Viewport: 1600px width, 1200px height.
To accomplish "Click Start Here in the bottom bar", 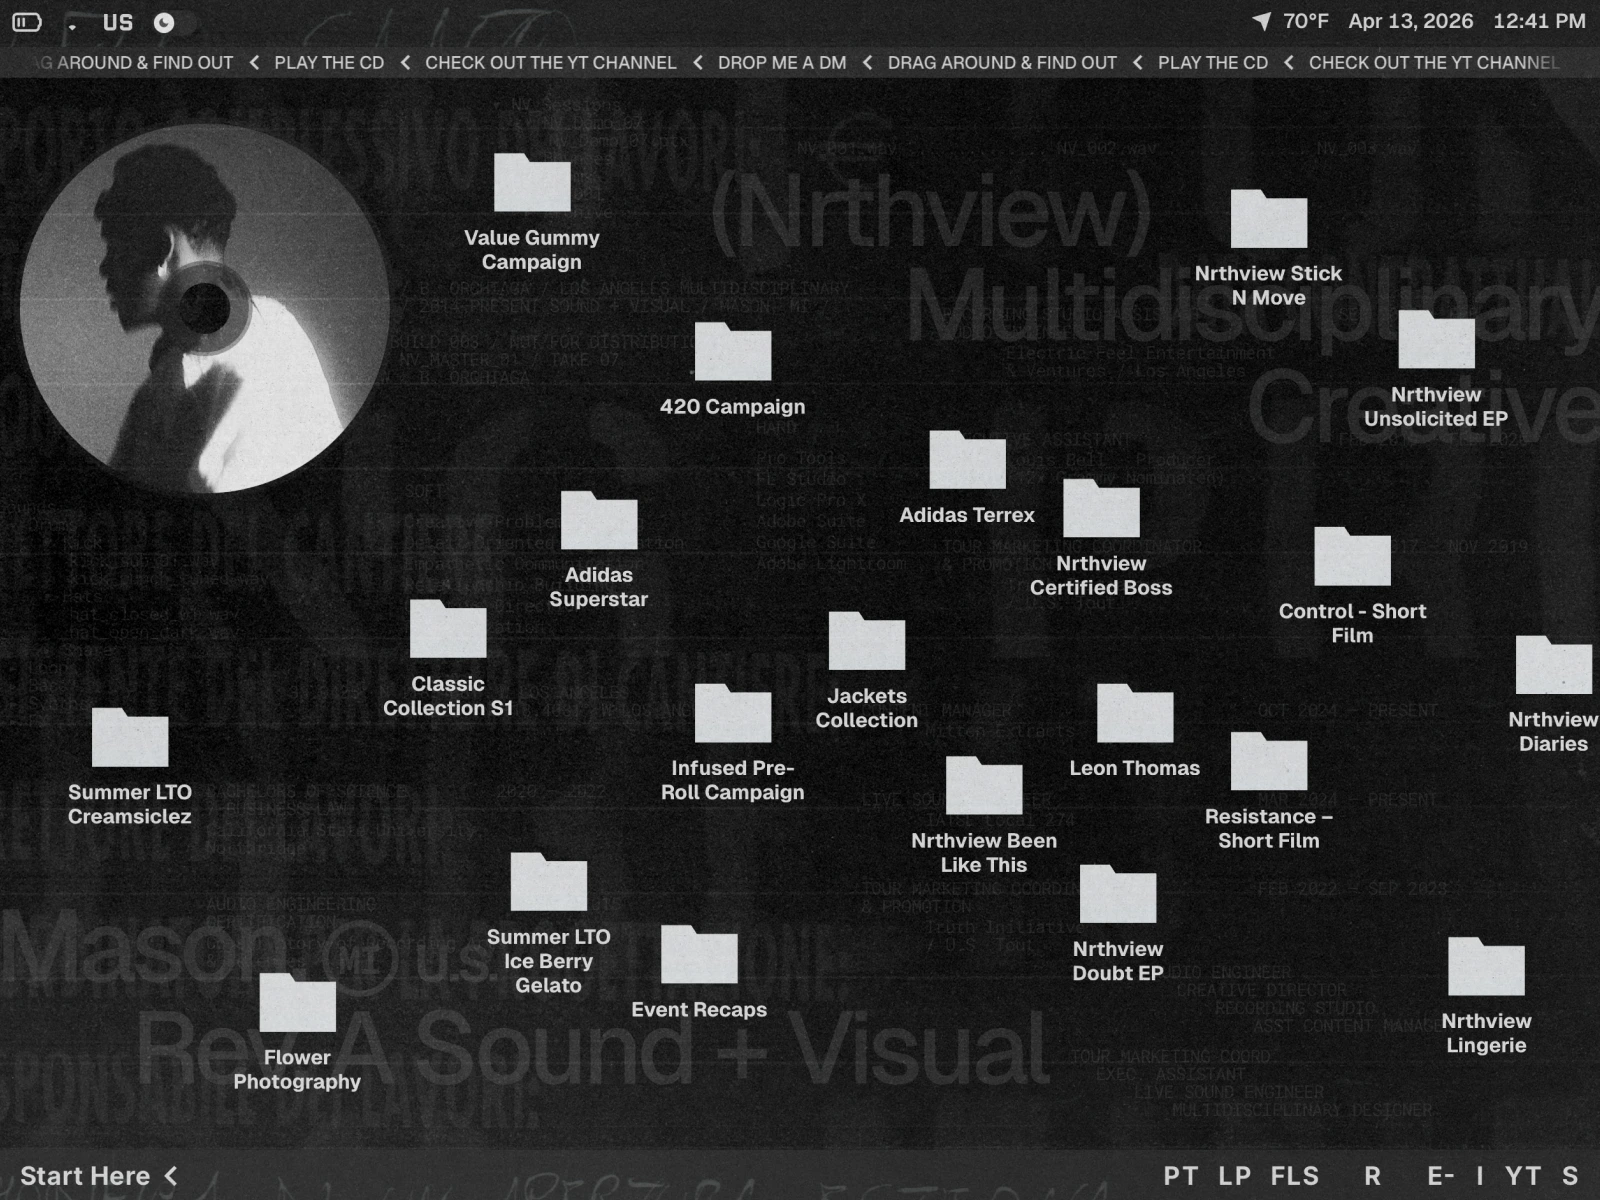I will pyautogui.click(x=99, y=1176).
